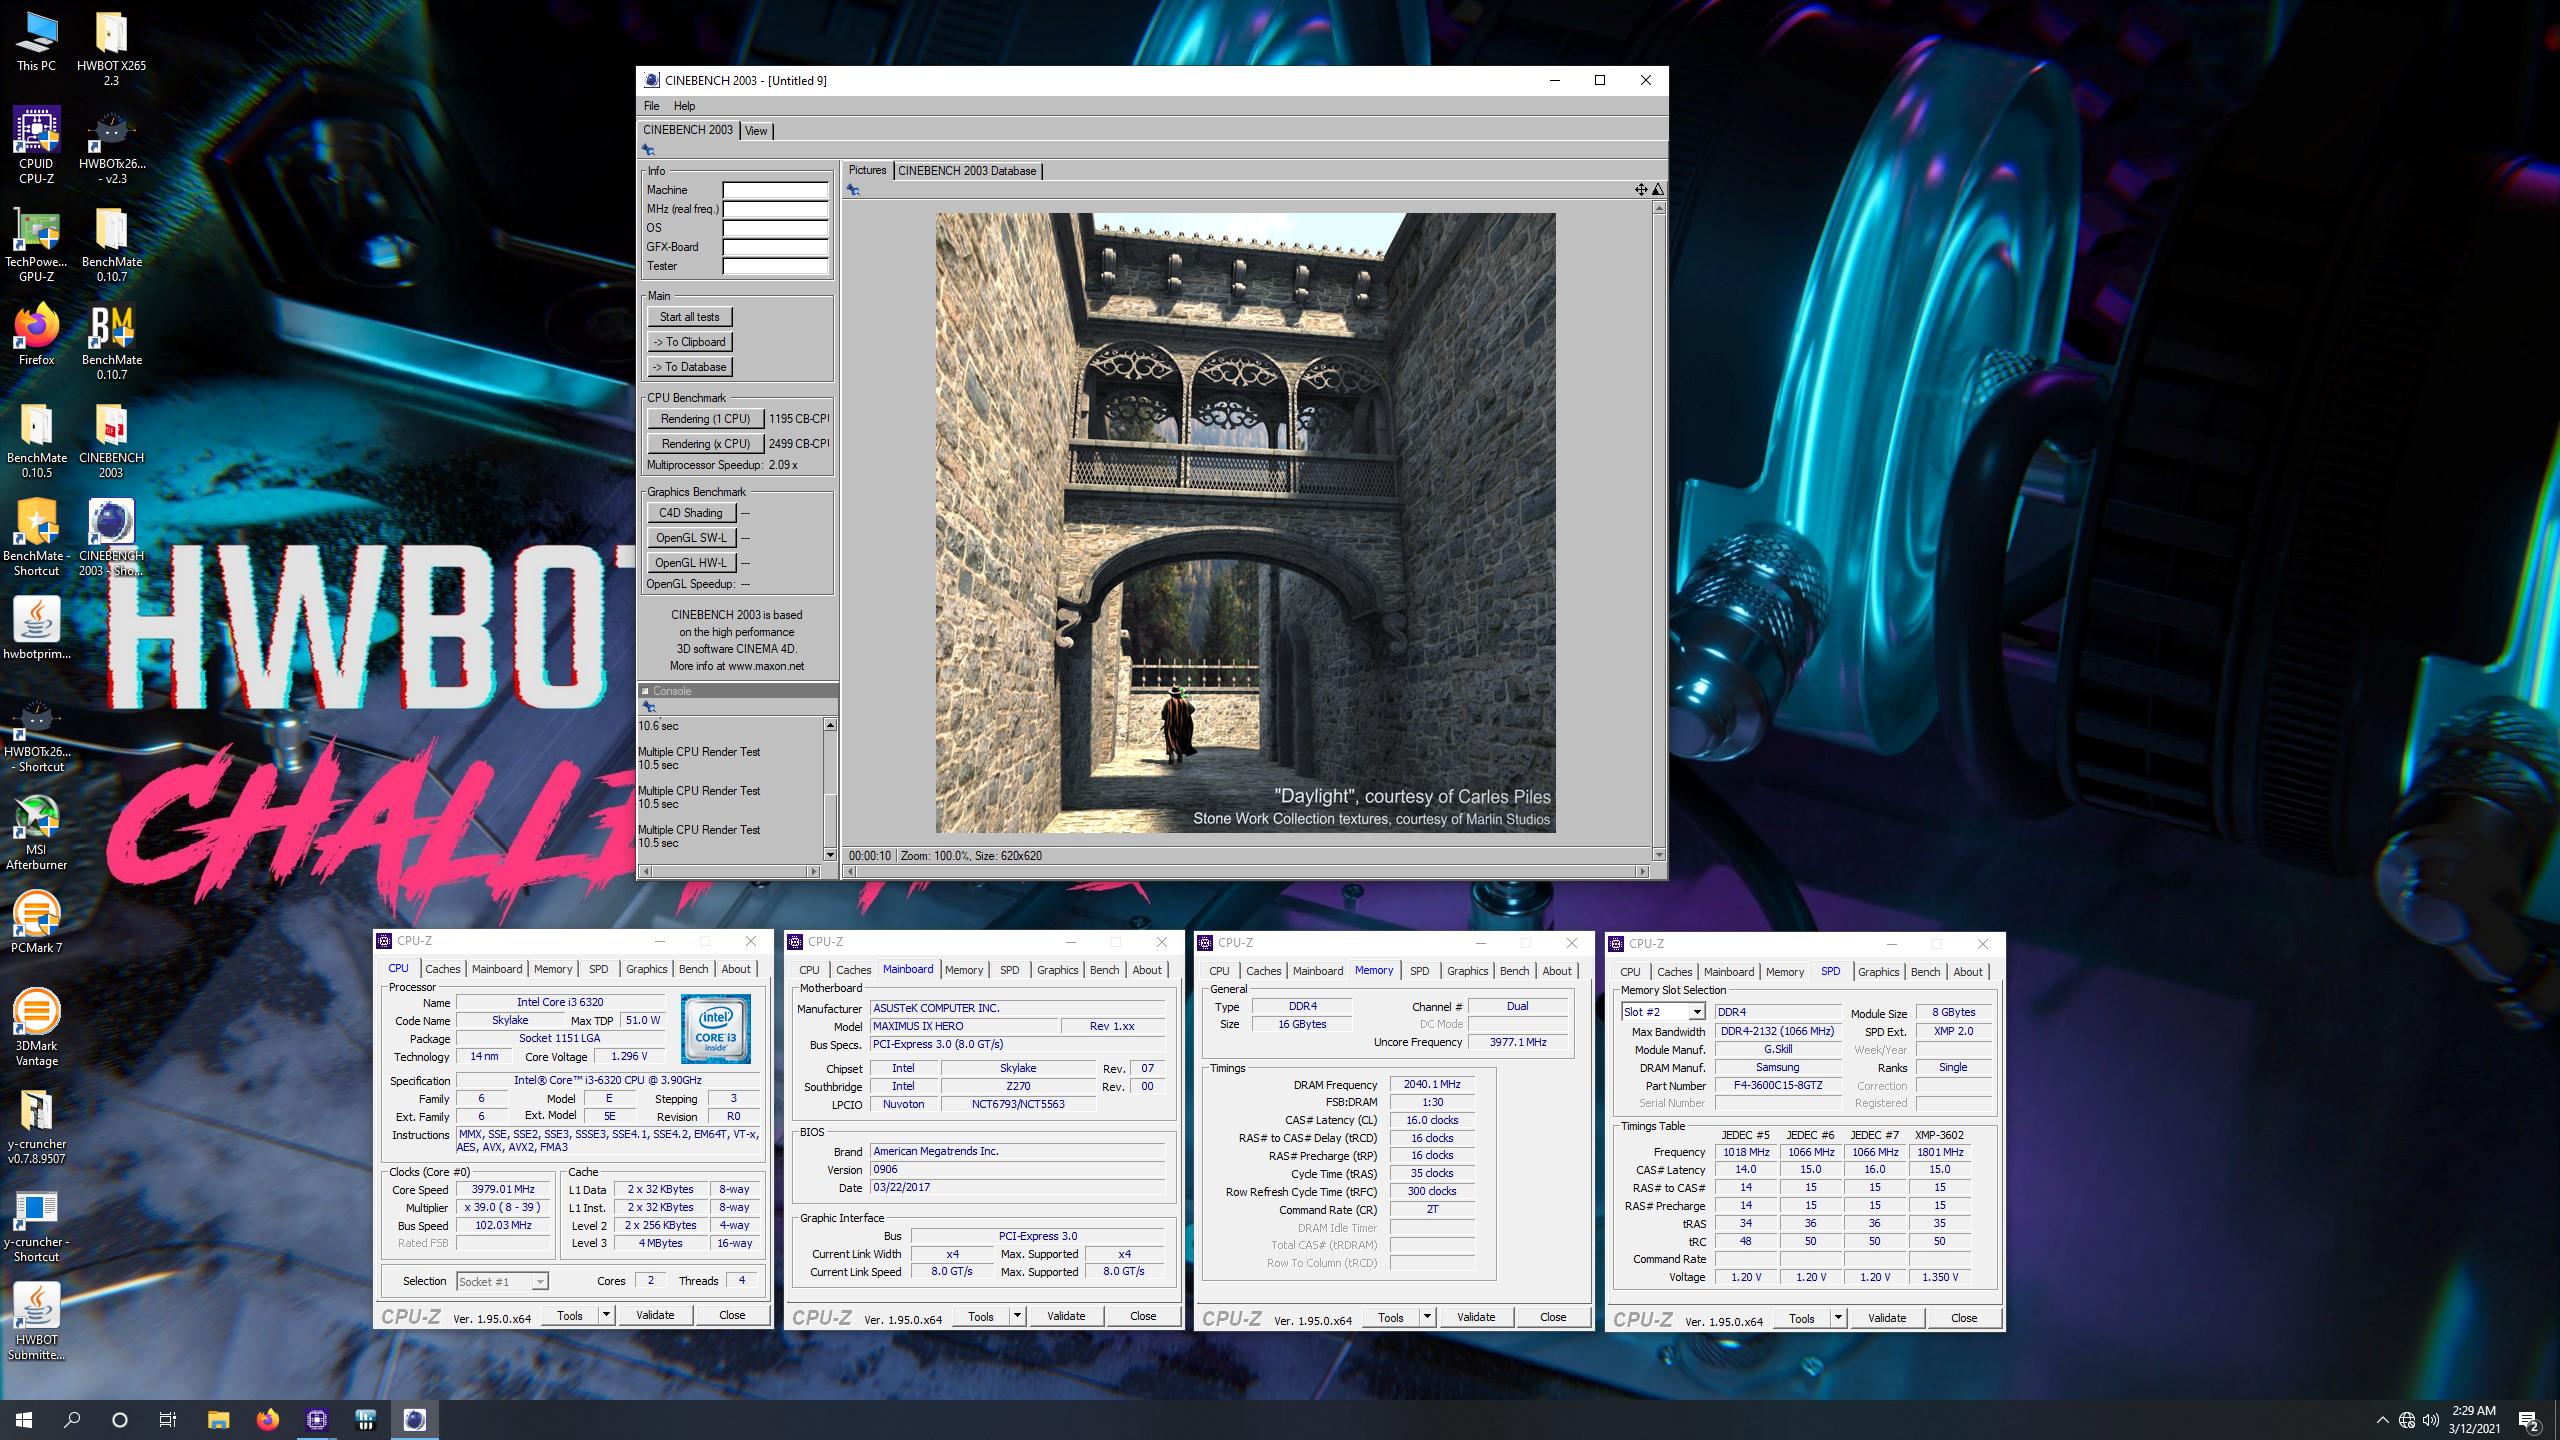Show hidden icons chevron in system tray
This screenshot has height=1440, width=2560.
coord(2382,1420)
